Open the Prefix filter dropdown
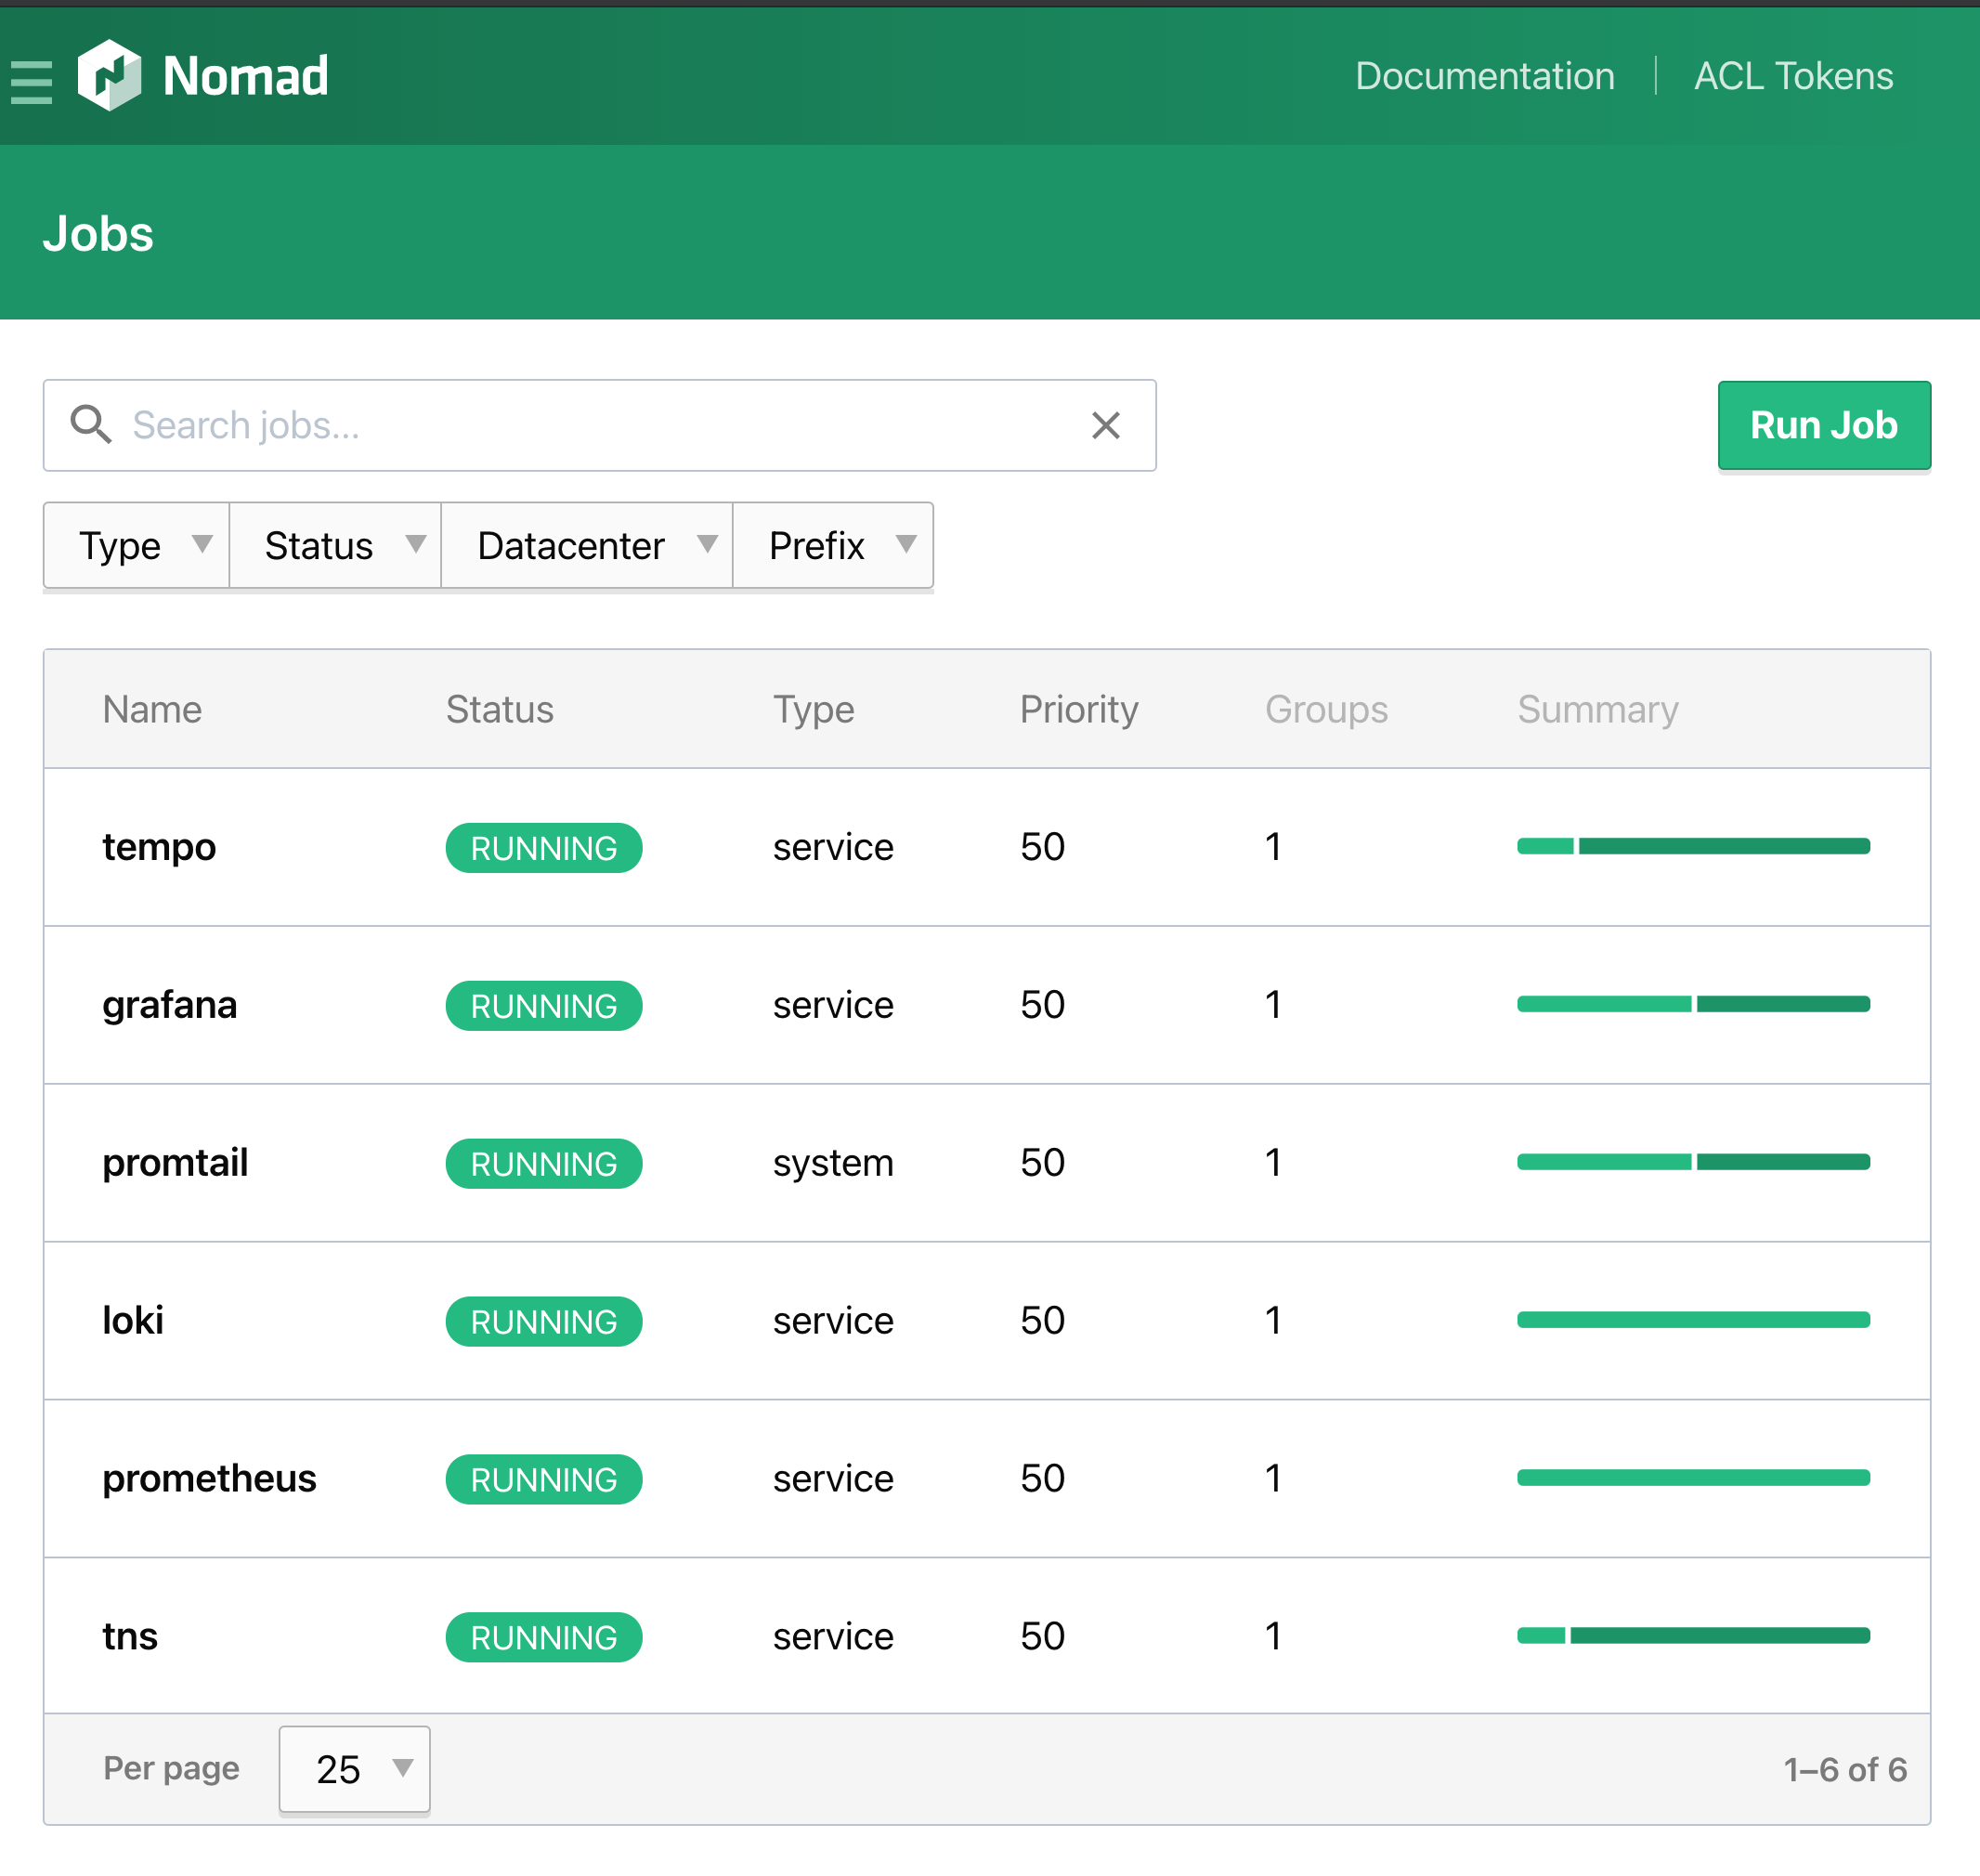 click(833, 546)
